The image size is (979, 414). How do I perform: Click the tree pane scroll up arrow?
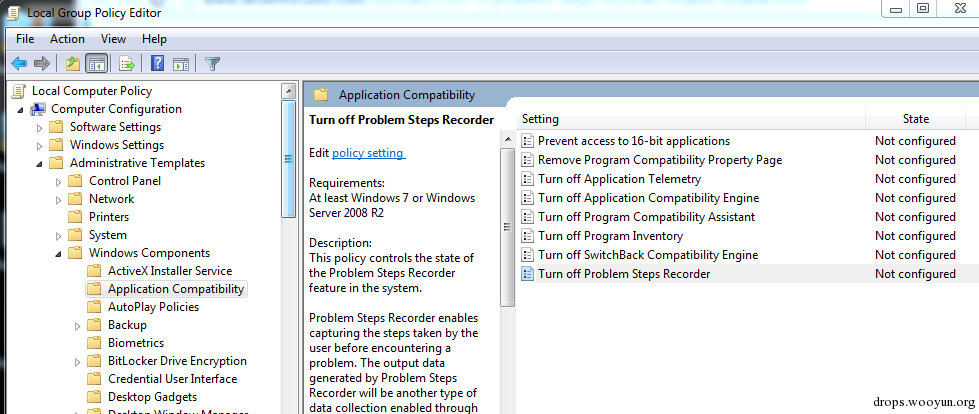click(288, 91)
